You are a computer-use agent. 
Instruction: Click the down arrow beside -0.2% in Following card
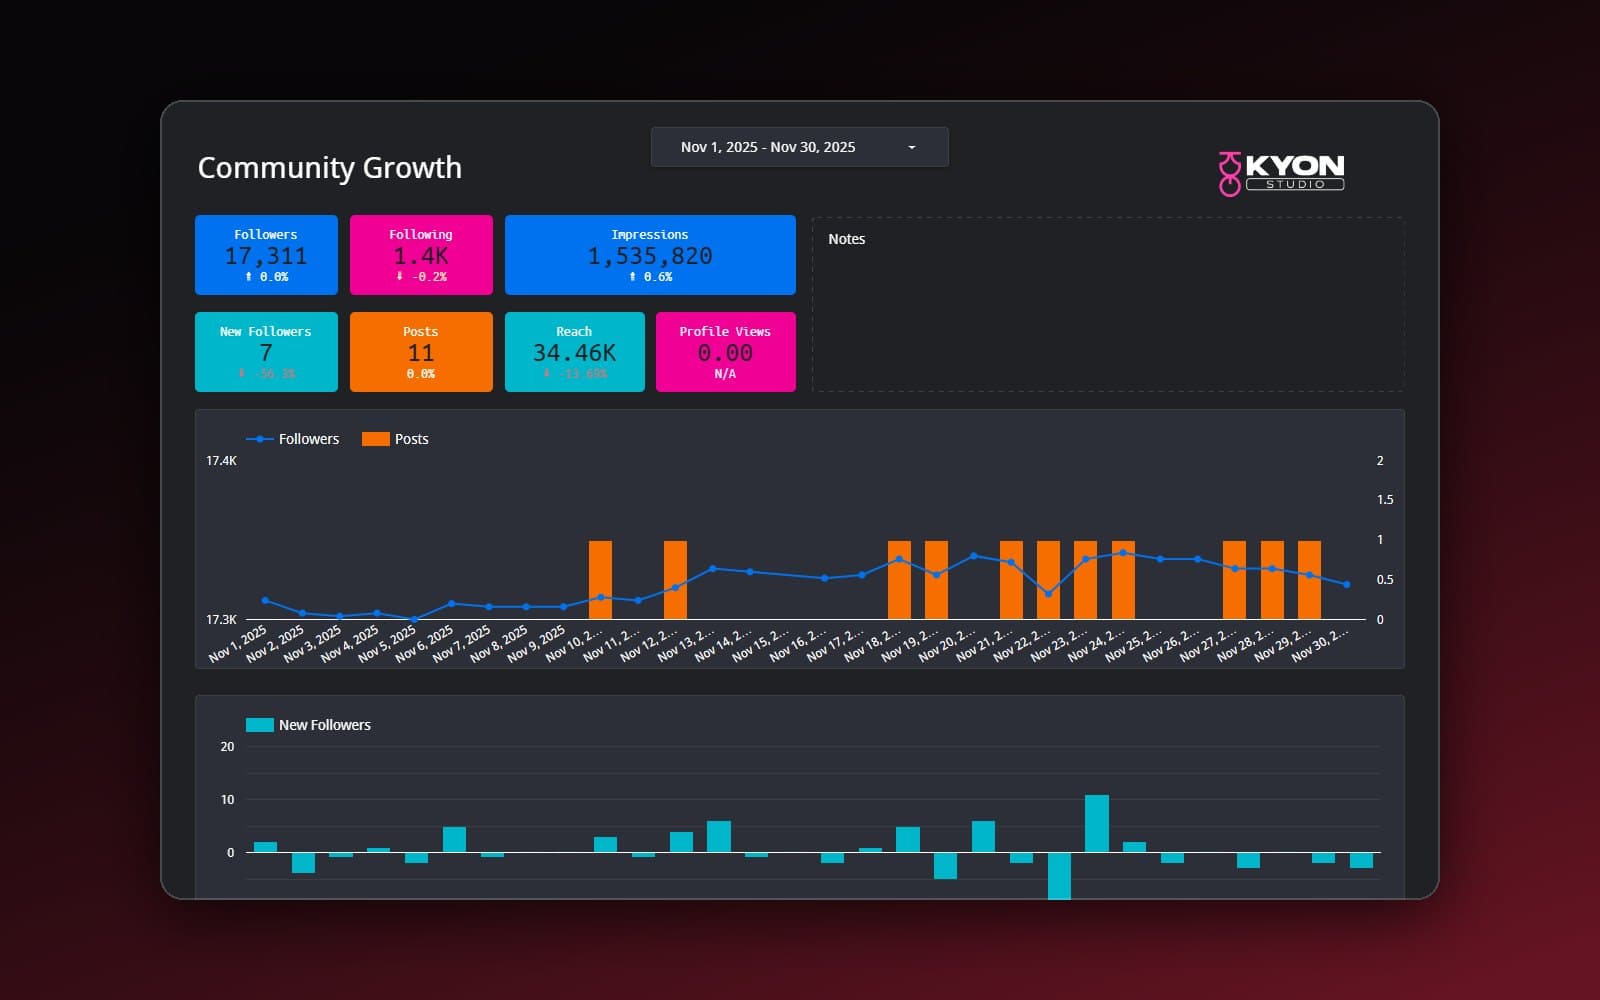399,277
